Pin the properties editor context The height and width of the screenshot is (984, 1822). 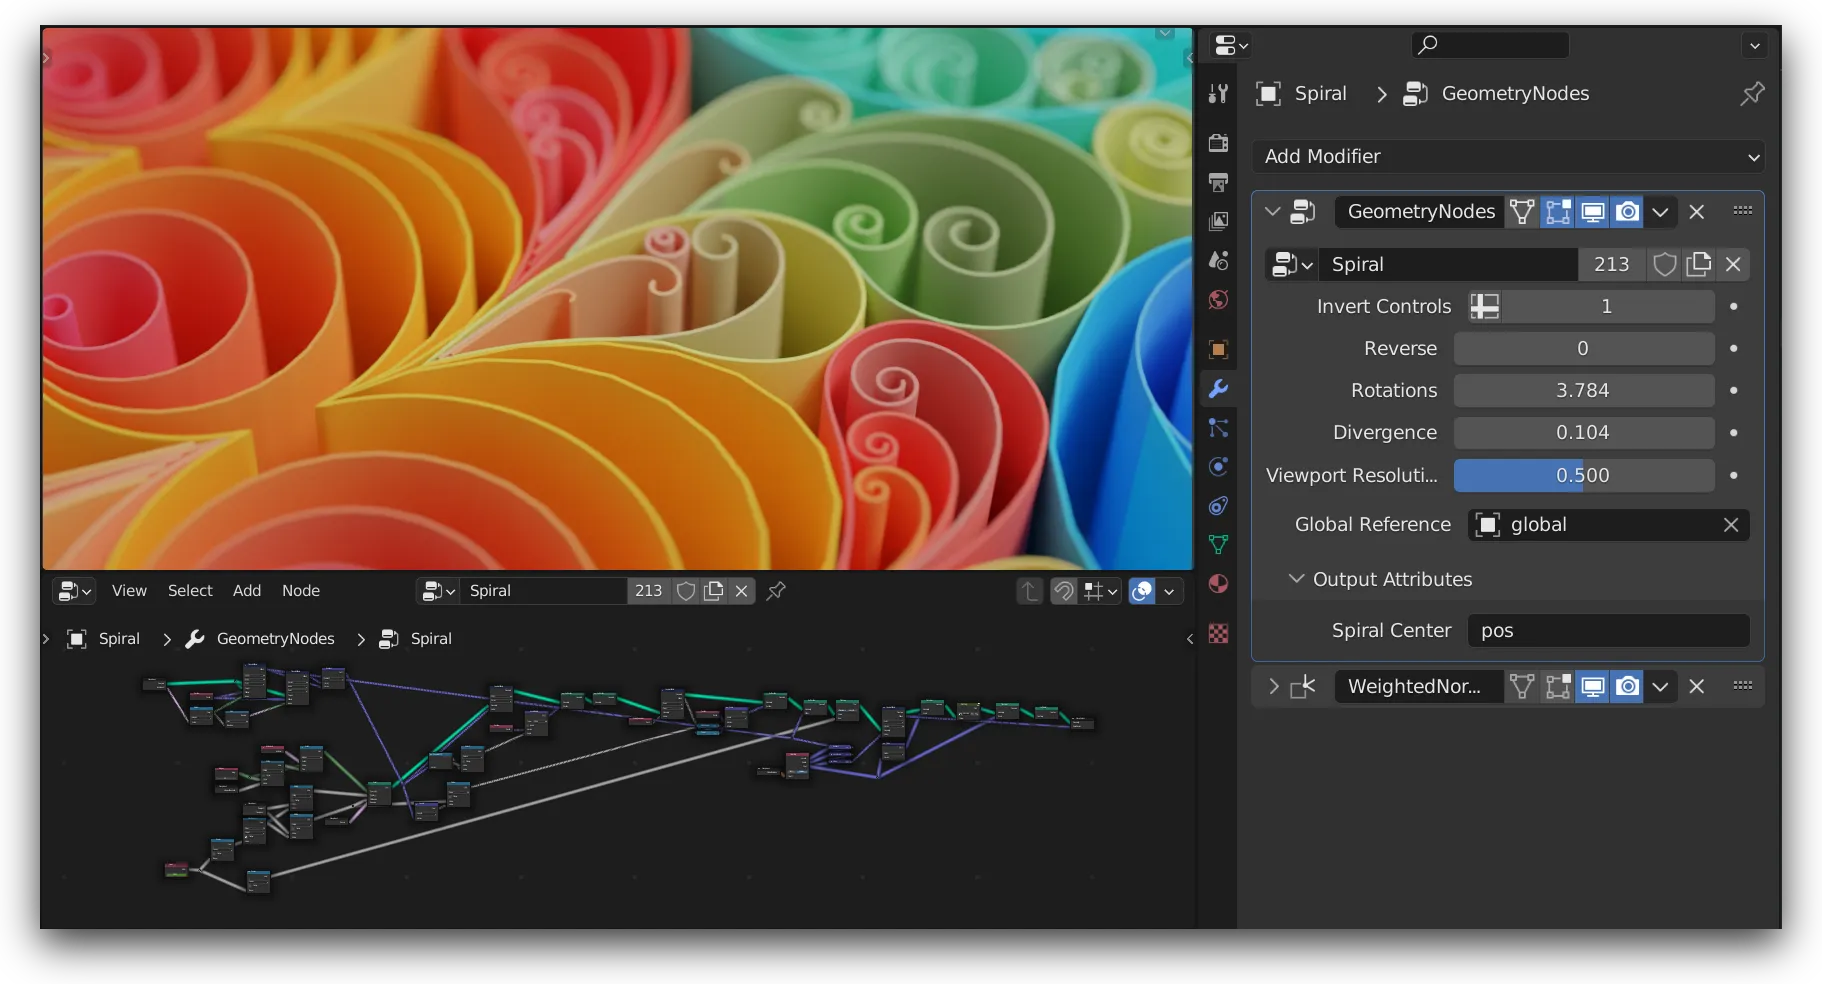[x=1752, y=94]
